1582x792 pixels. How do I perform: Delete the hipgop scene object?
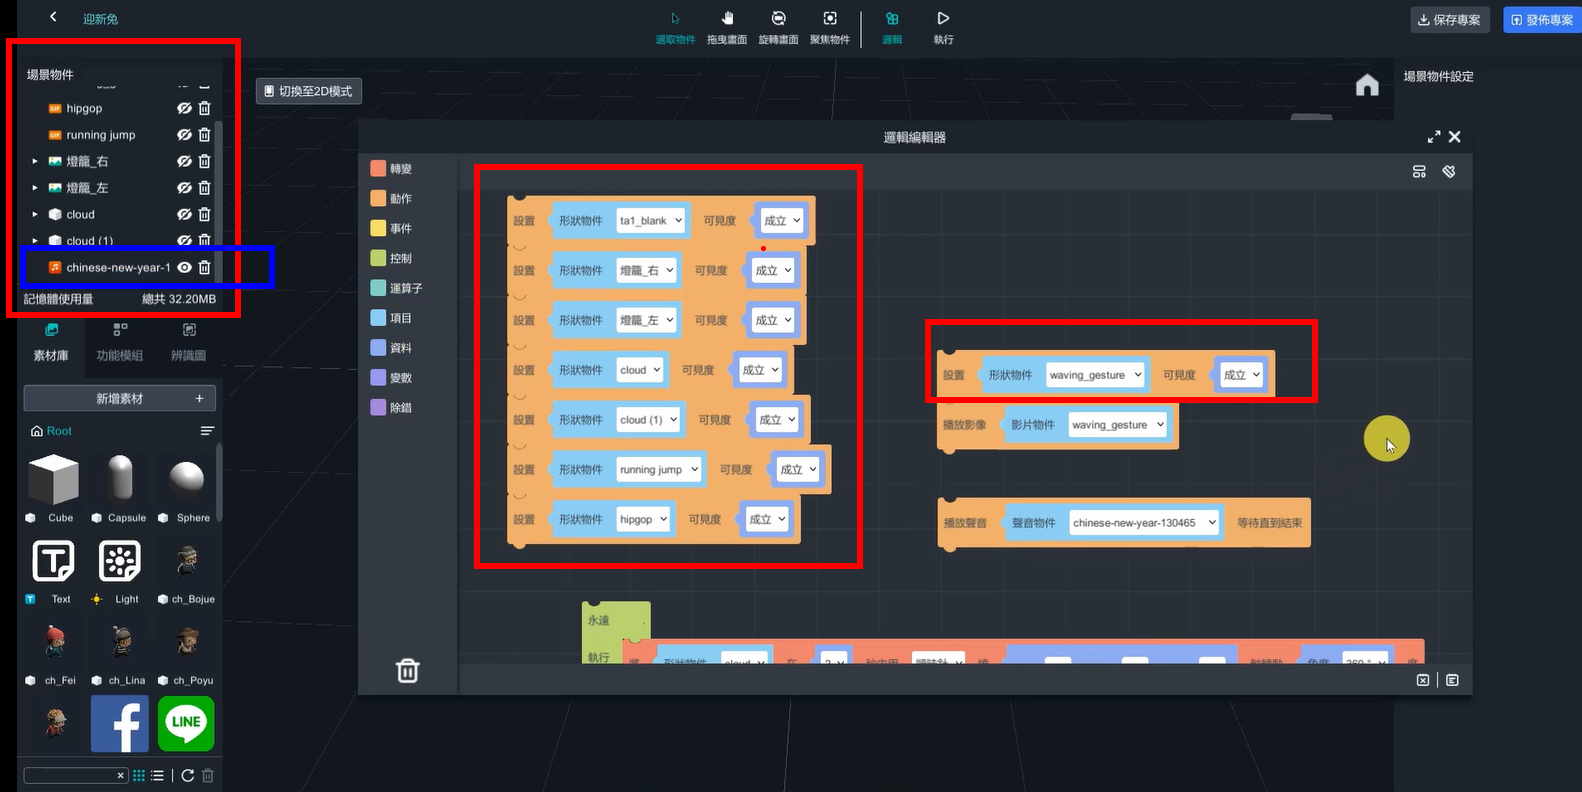click(x=205, y=108)
